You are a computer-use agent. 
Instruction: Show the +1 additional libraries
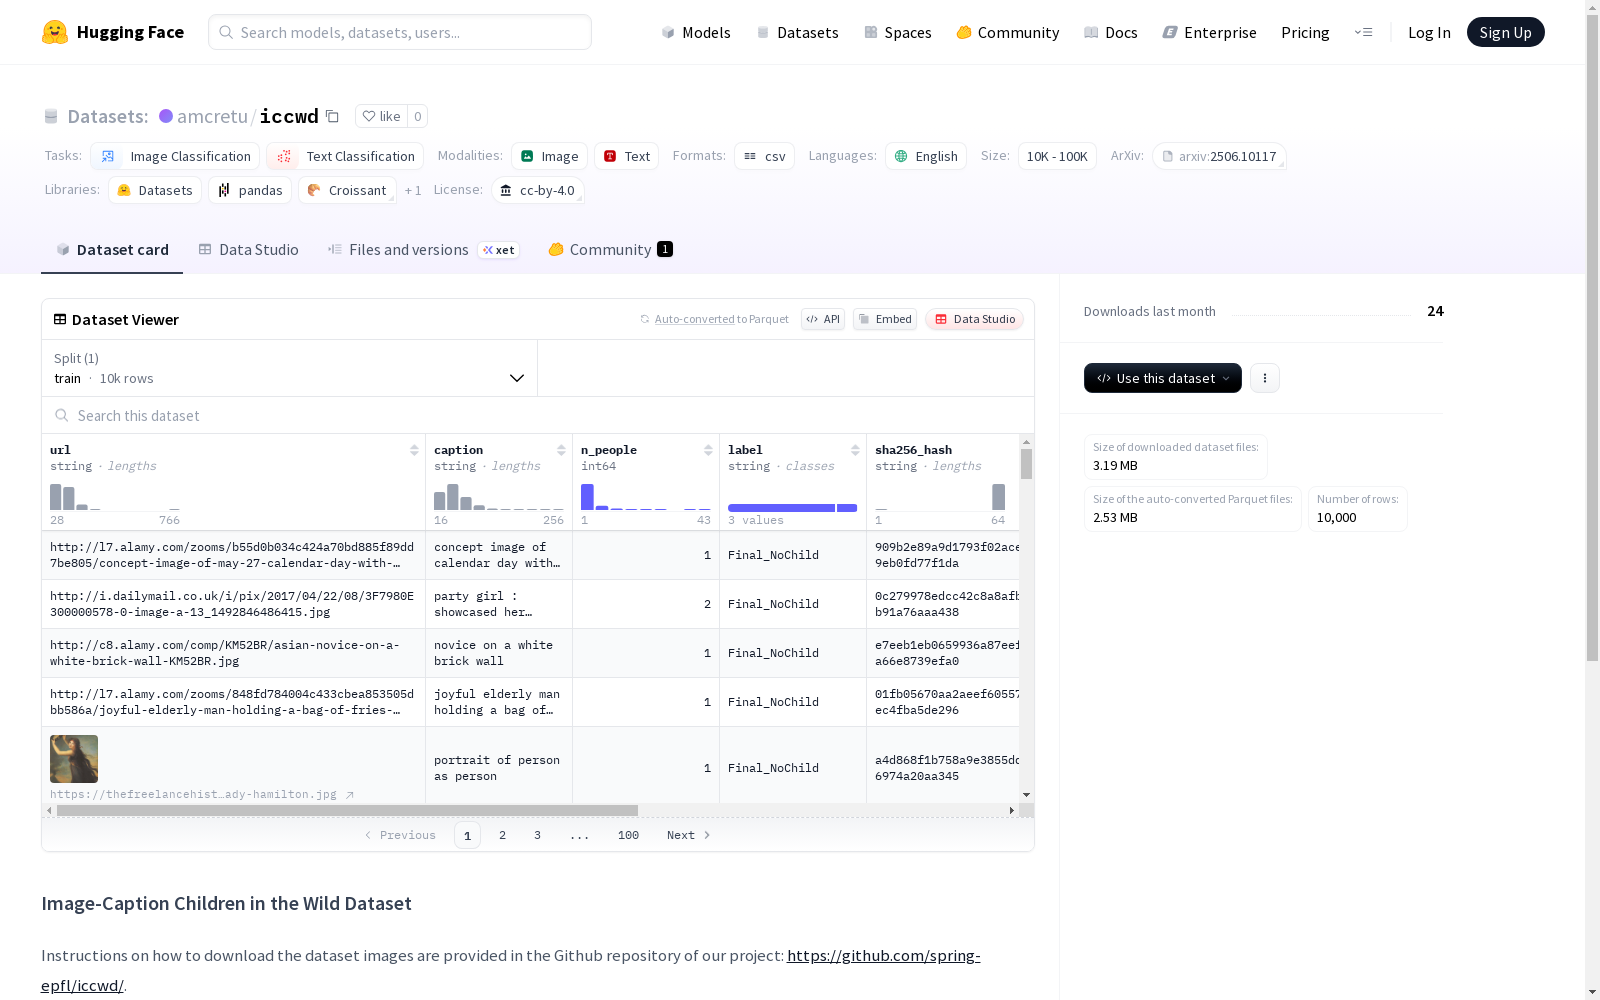[x=413, y=190]
